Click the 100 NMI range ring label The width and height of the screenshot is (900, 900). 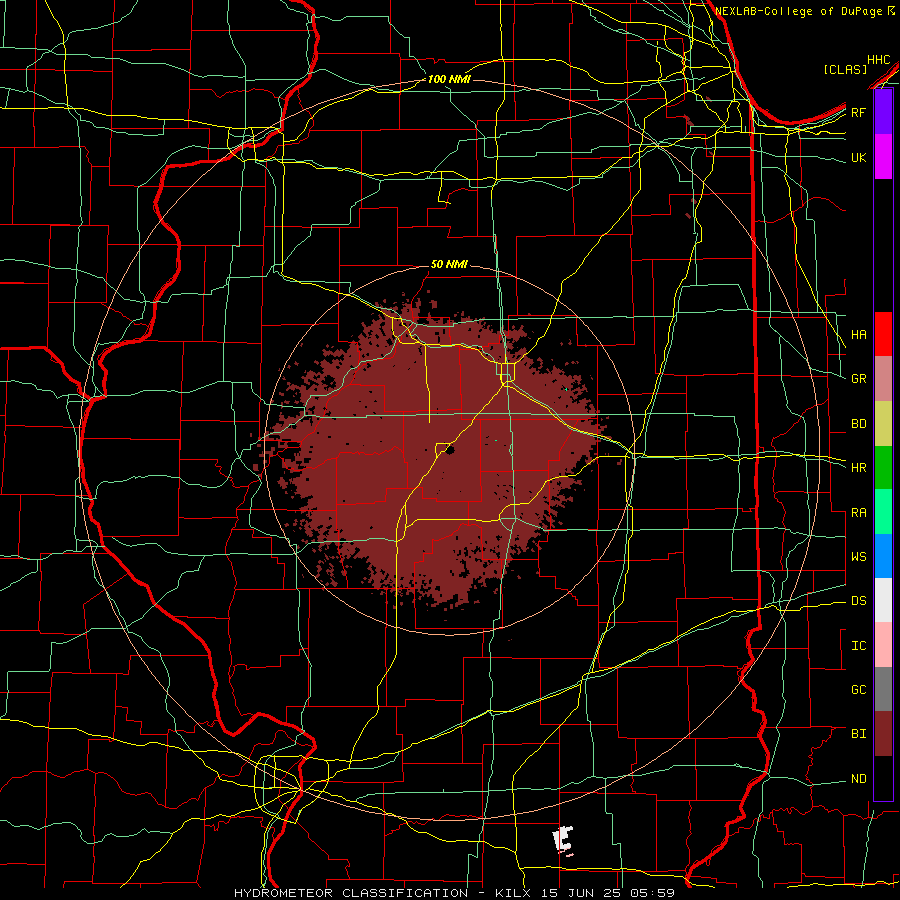[449, 79]
